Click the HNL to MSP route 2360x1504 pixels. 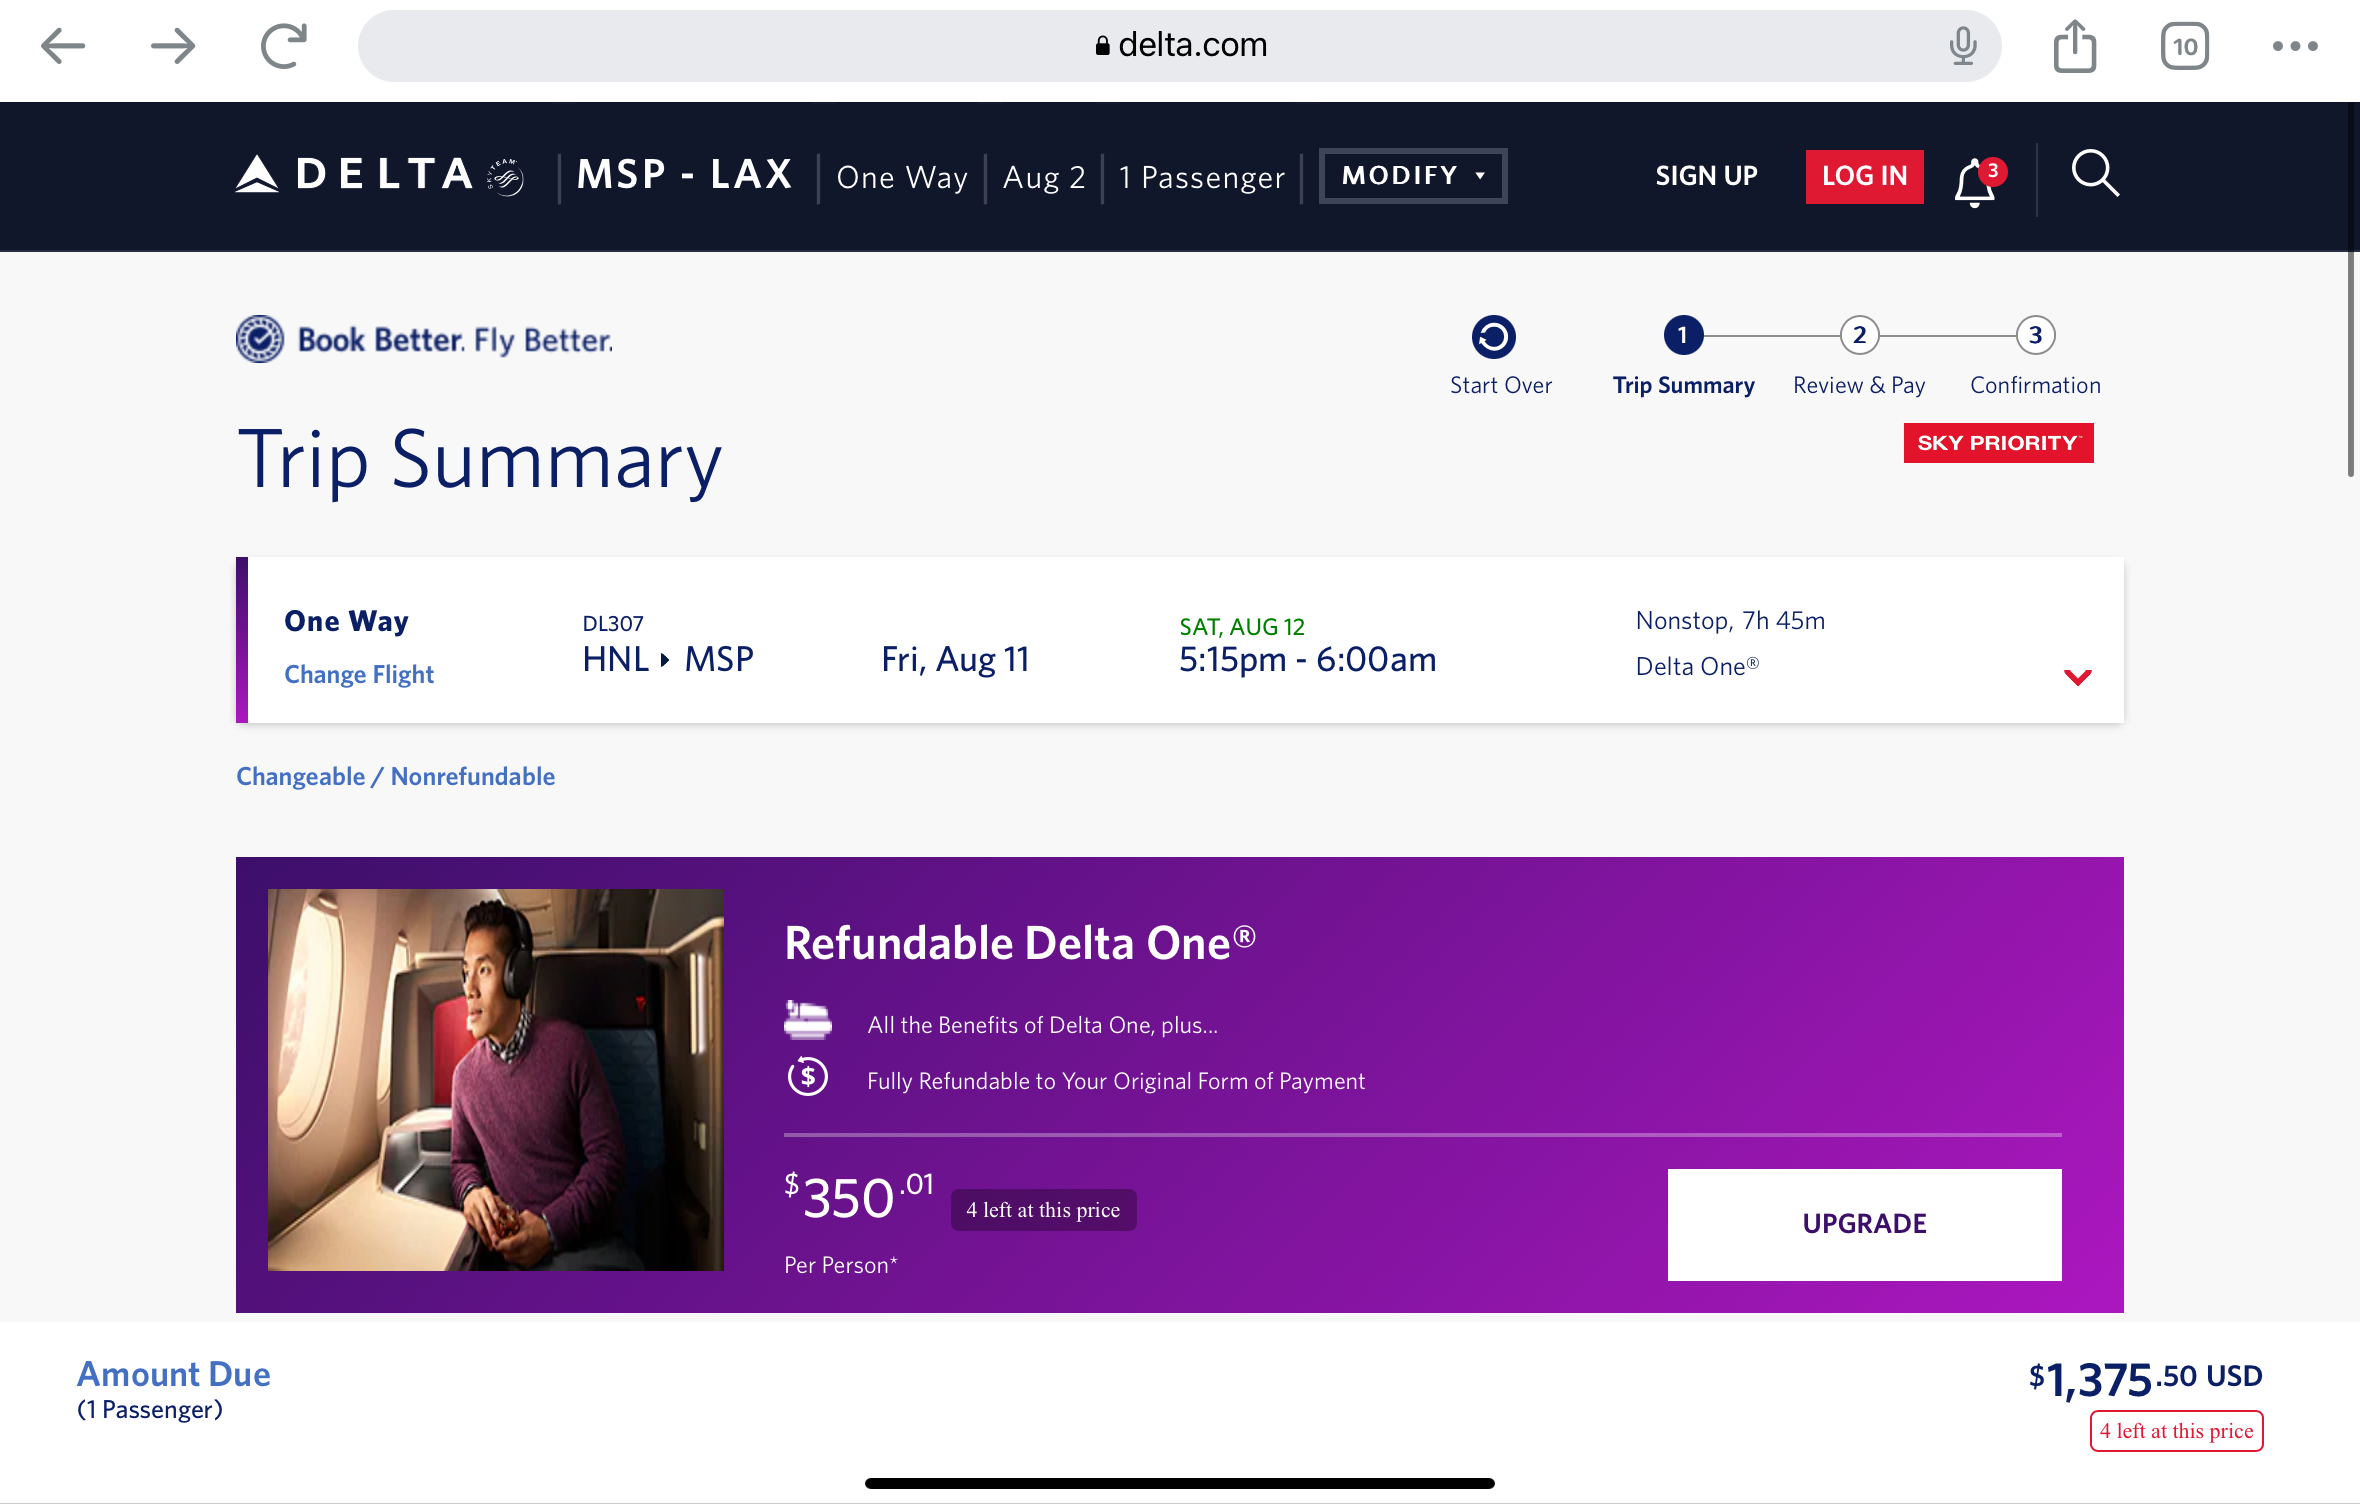(668, 660)
